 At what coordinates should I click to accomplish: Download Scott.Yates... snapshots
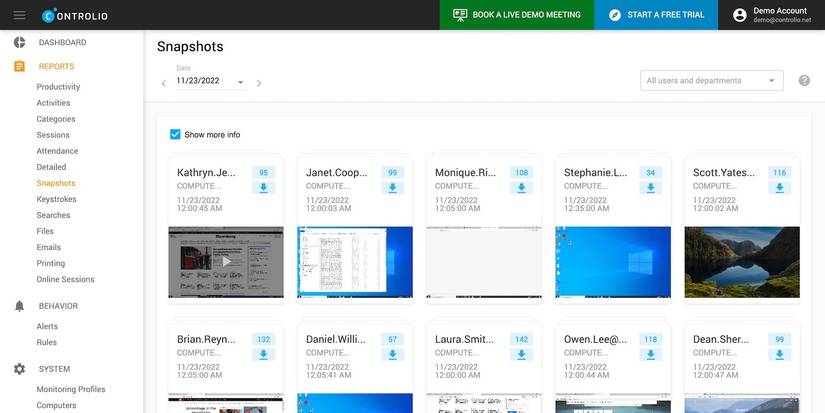click(x=779, y=188)
